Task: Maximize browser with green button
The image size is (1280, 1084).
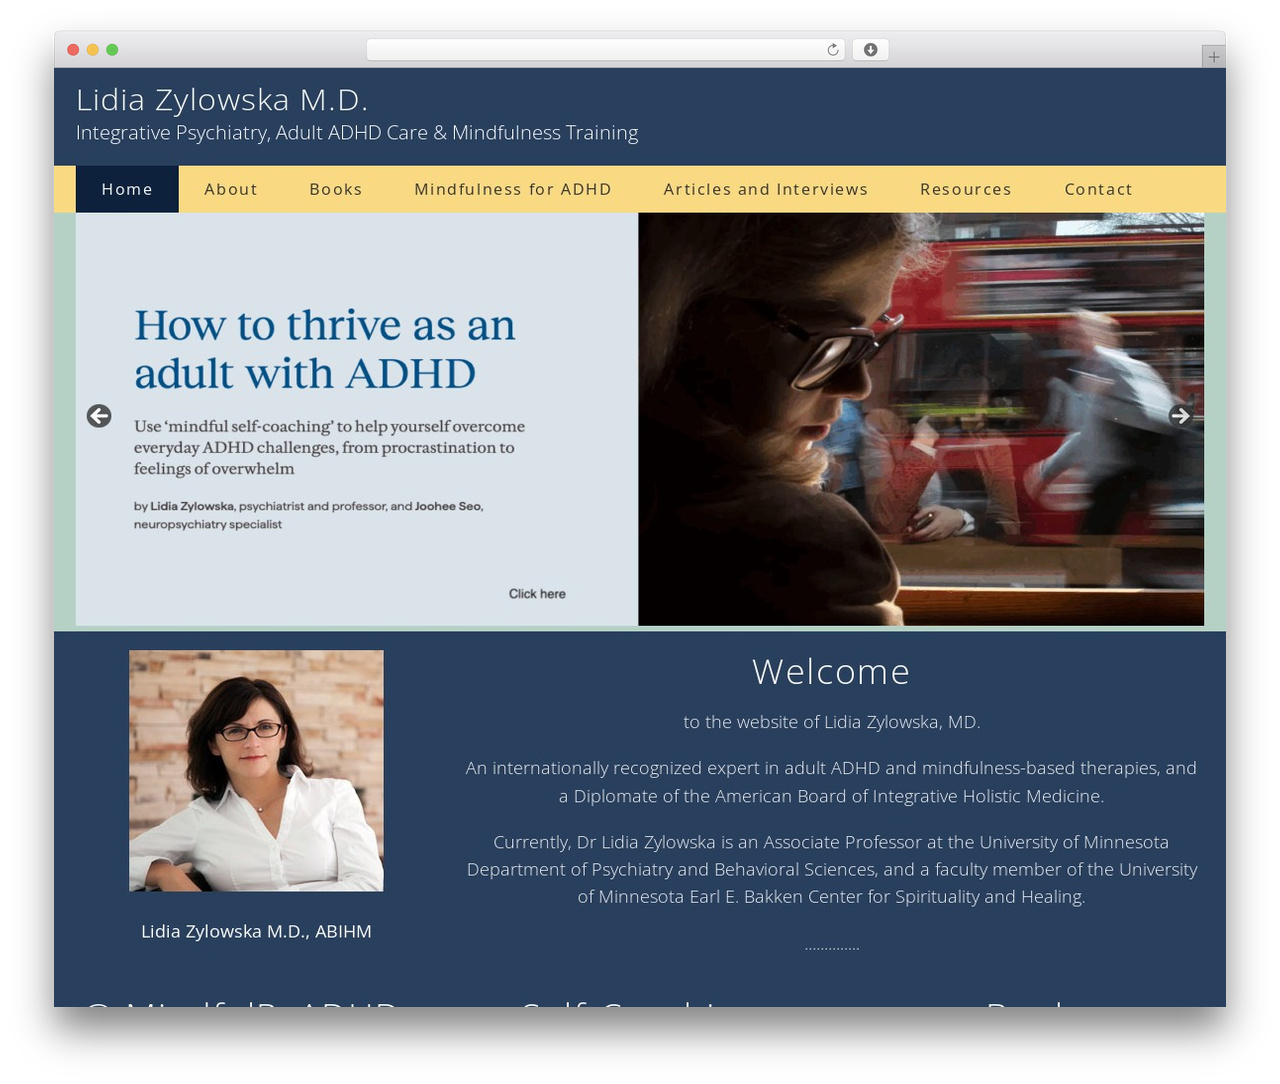Action: click(x=112, y=50)
